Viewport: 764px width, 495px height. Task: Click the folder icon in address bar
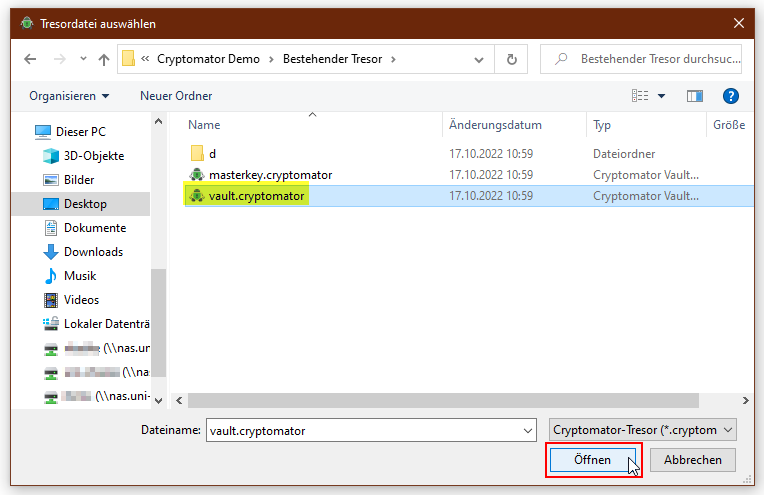point(129,59)
